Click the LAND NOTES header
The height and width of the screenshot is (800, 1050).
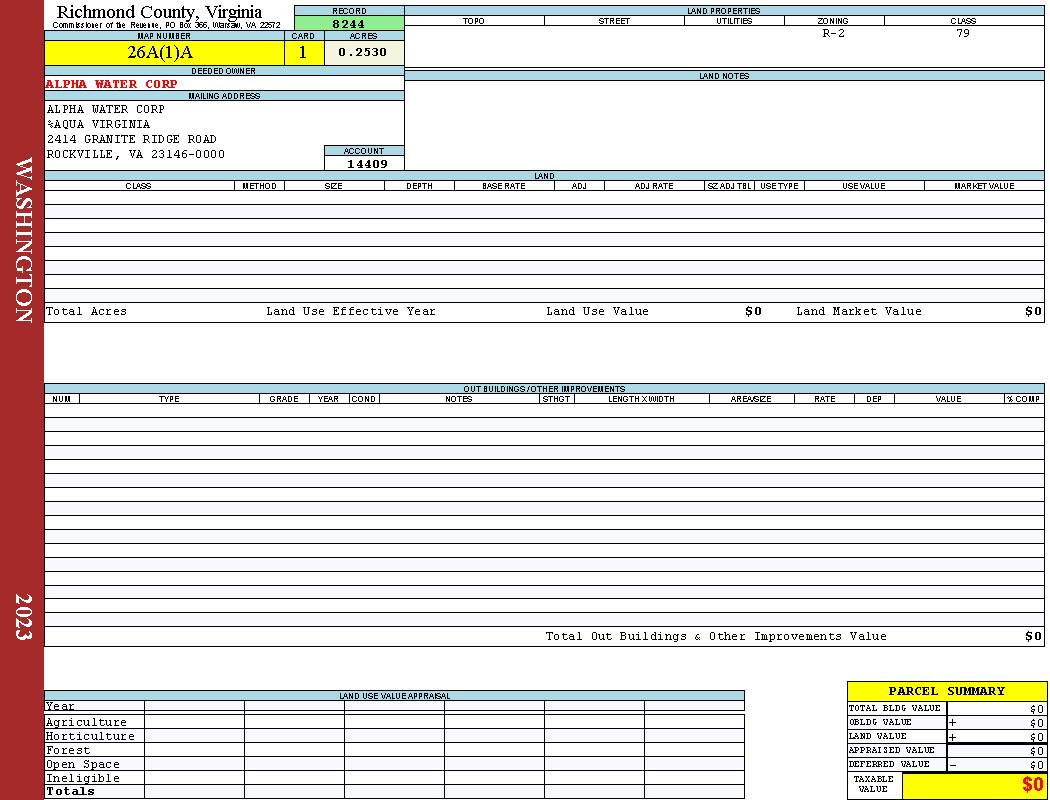[x=724, y=76]
